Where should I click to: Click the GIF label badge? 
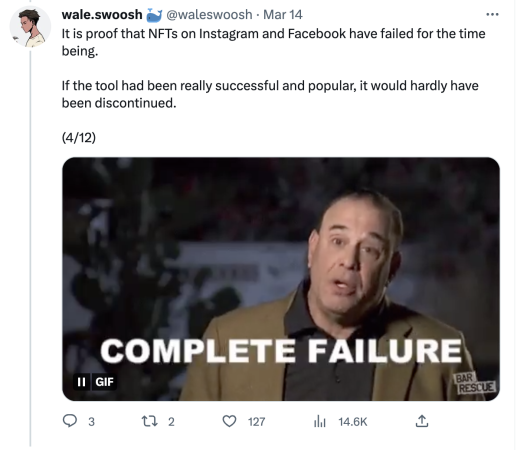(x=104, y=382)
